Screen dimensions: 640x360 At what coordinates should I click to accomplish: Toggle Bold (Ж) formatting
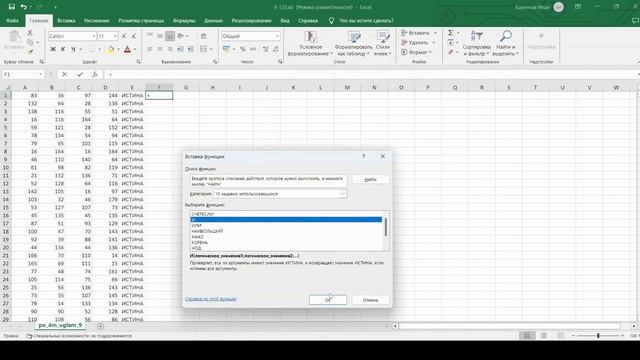(x=53, y=49)
